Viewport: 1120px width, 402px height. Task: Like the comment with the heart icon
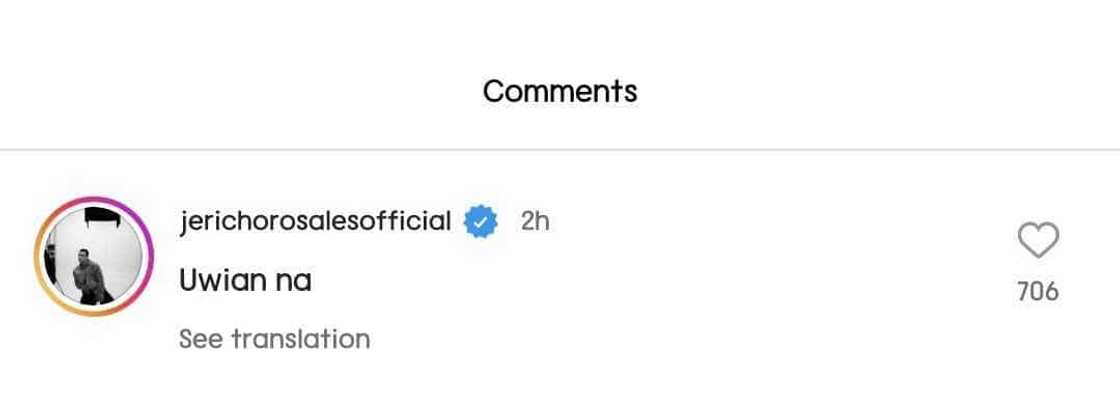coord(1037,242)
